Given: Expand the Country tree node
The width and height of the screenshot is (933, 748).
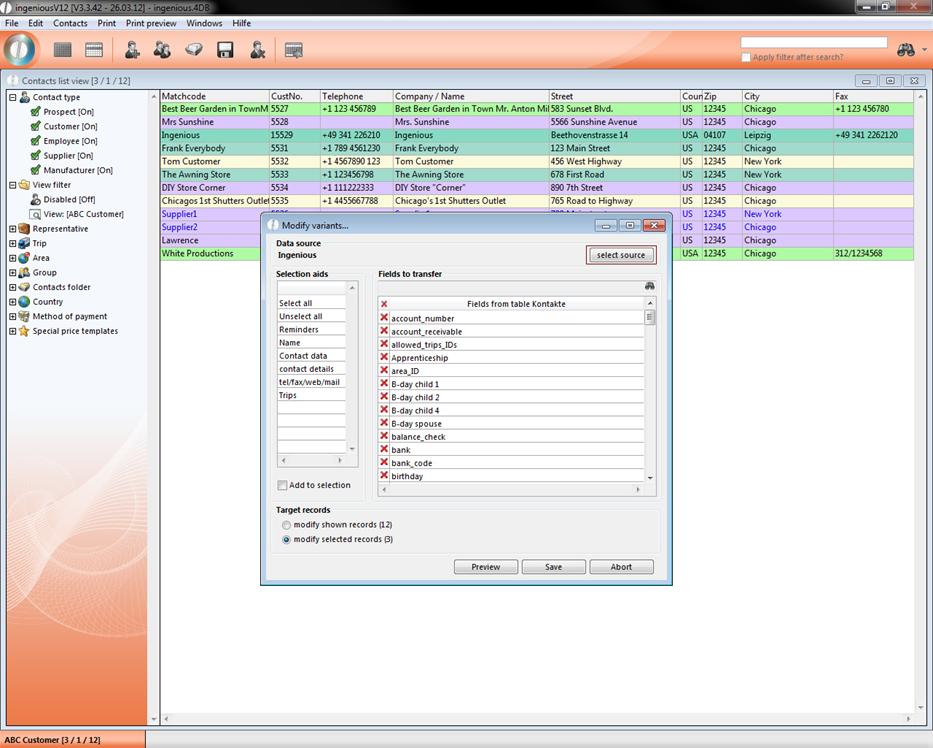Looking at the screenshot, I should 13,302.
